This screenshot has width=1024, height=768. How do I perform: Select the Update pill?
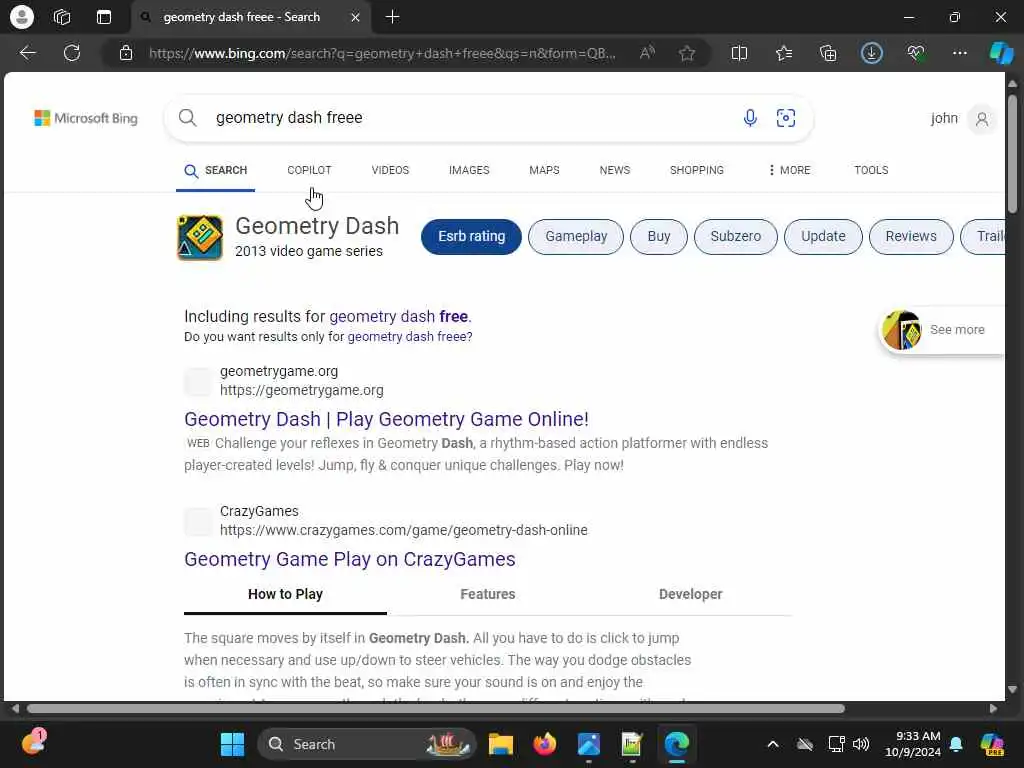click(x=823, y=236)
